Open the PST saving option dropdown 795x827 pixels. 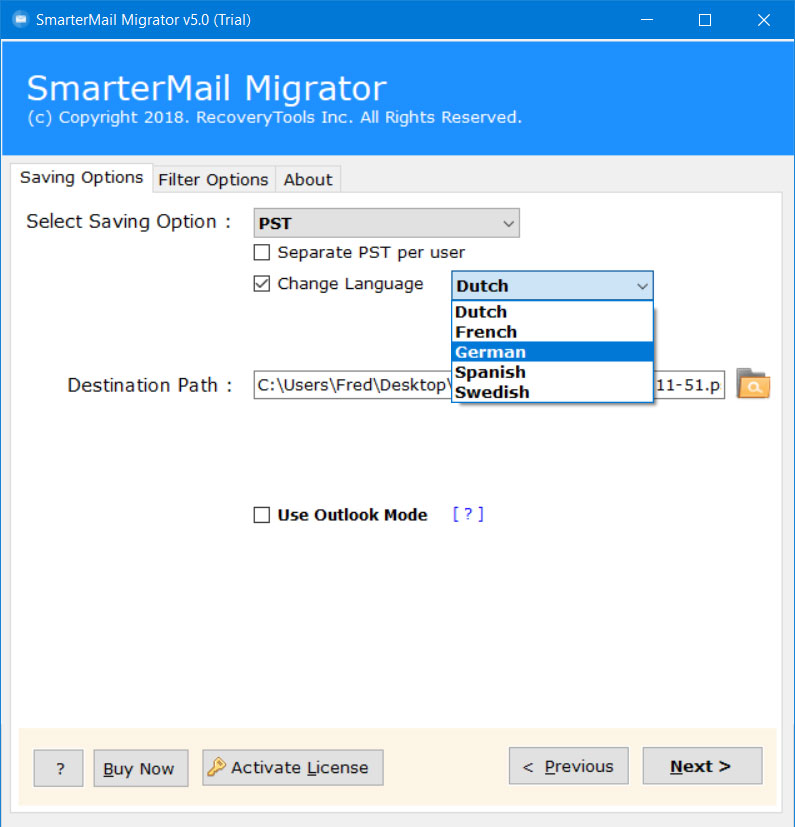point(386,223)
